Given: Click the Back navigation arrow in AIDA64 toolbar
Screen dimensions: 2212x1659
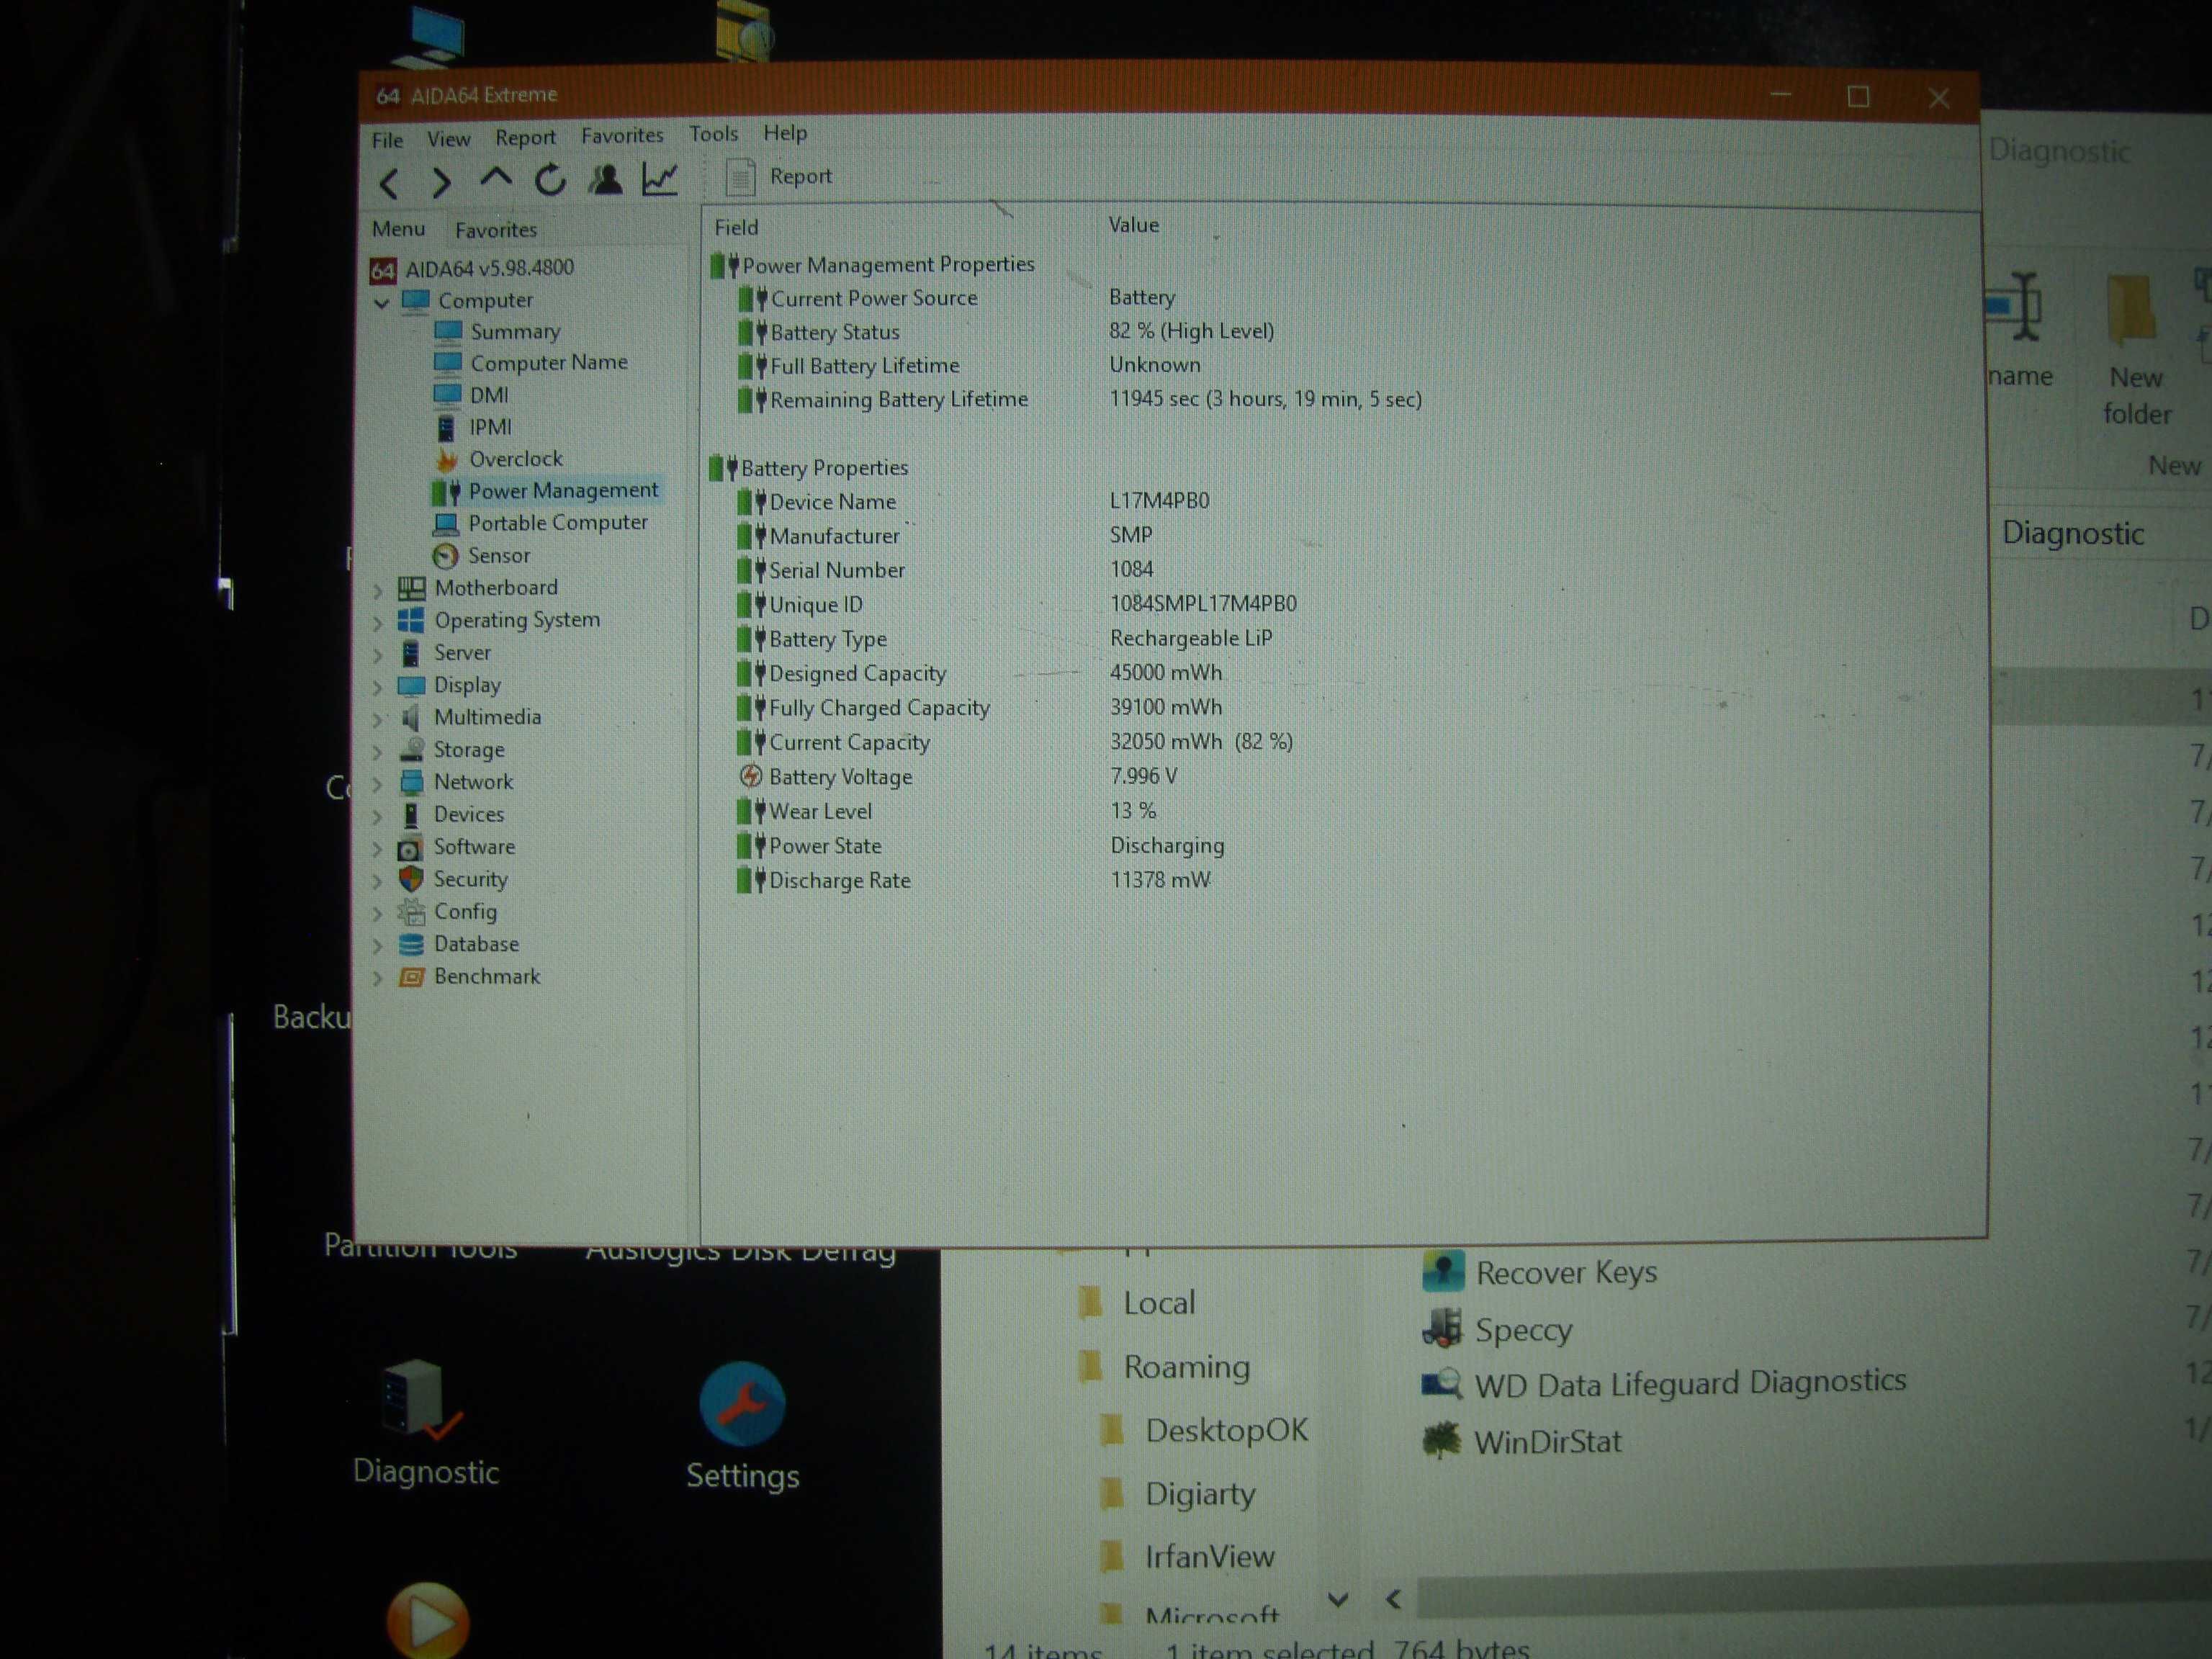Looking at the screenshot, I should coord(390,183).
